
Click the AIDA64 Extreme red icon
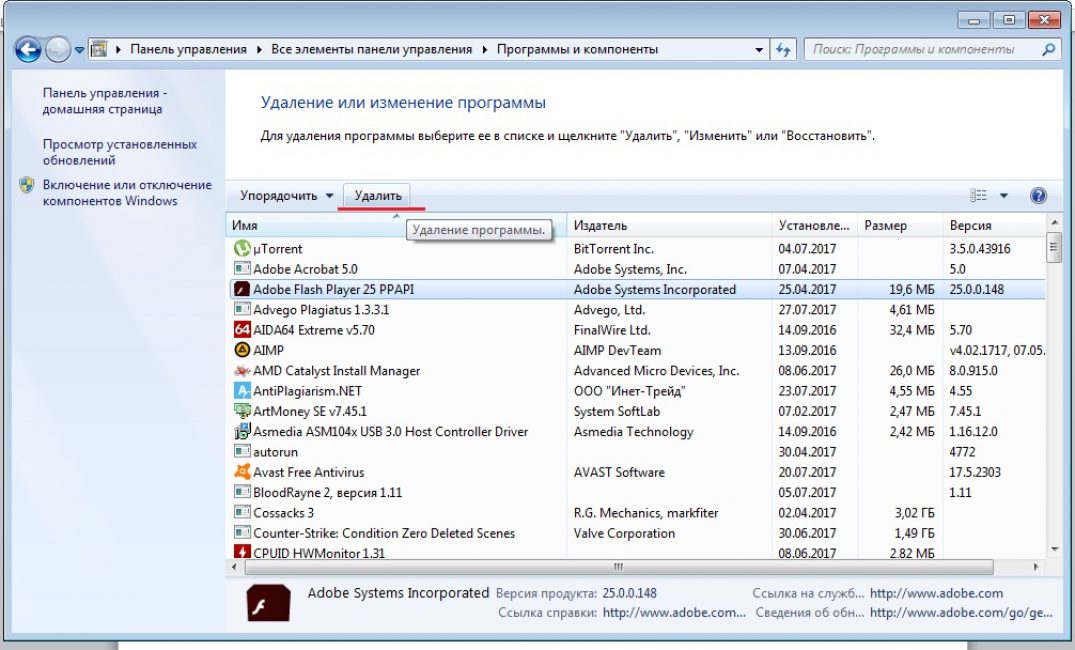coord(242,330)
